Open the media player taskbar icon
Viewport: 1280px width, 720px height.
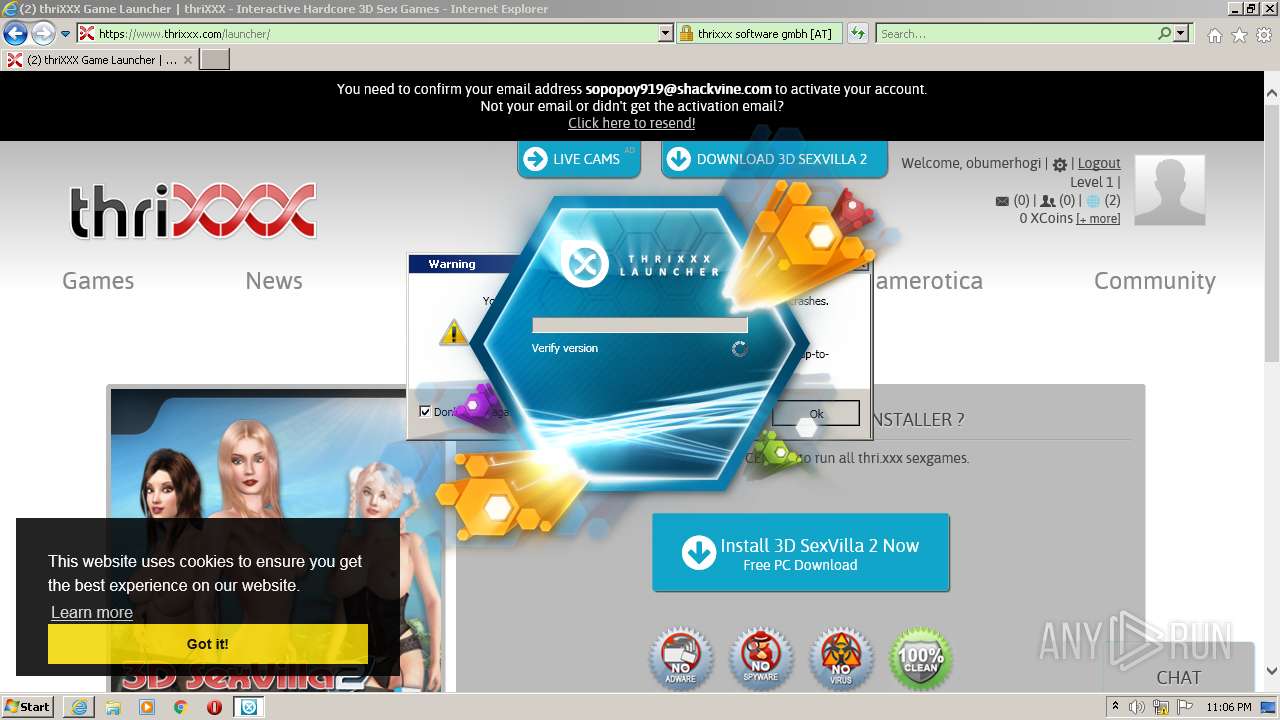(147, 707)
